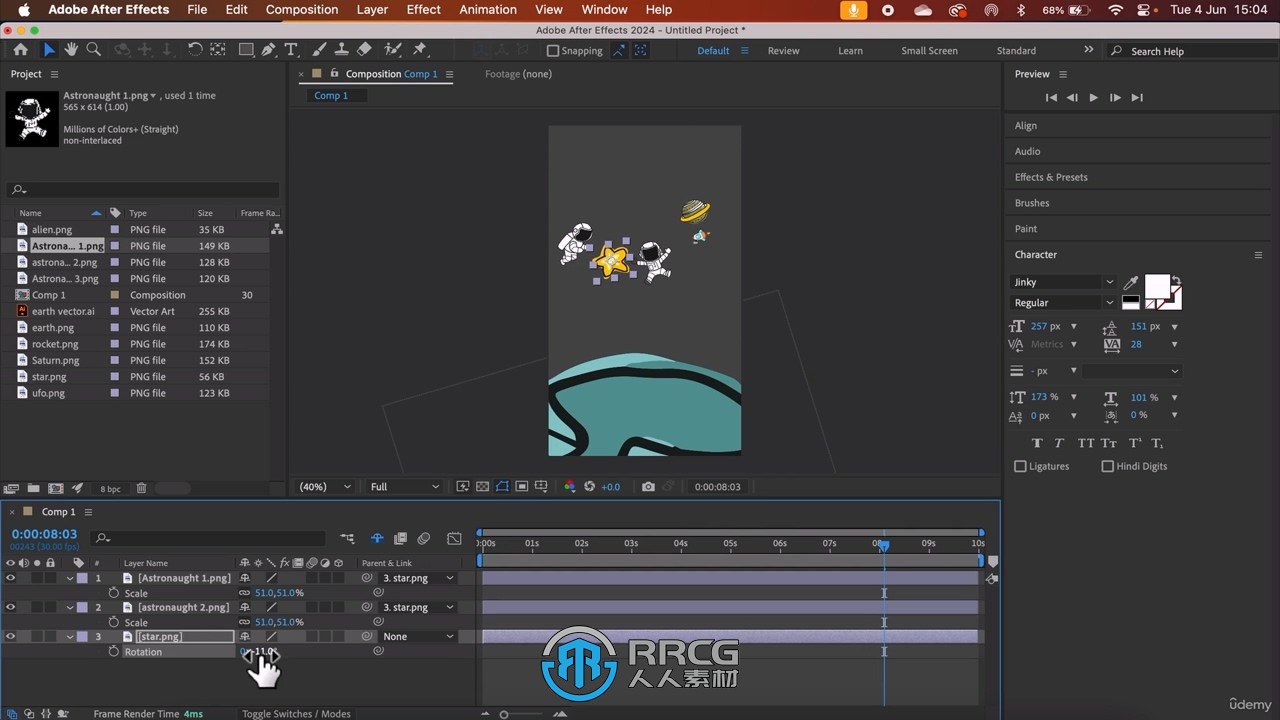Click the Reset Exposure icon in the viewer
Image resolution: width=1280 pixels, height=720 pixels.
[589, 487]
